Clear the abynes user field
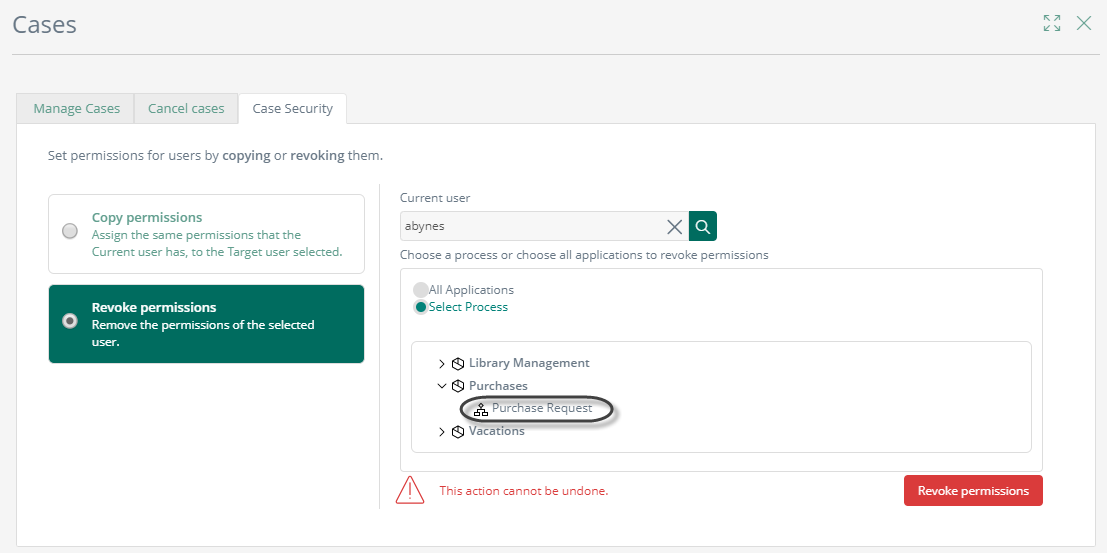Image resolution: width=1107 pixels, height=553 pixels. pyautogui.click(x=675, y=227)
